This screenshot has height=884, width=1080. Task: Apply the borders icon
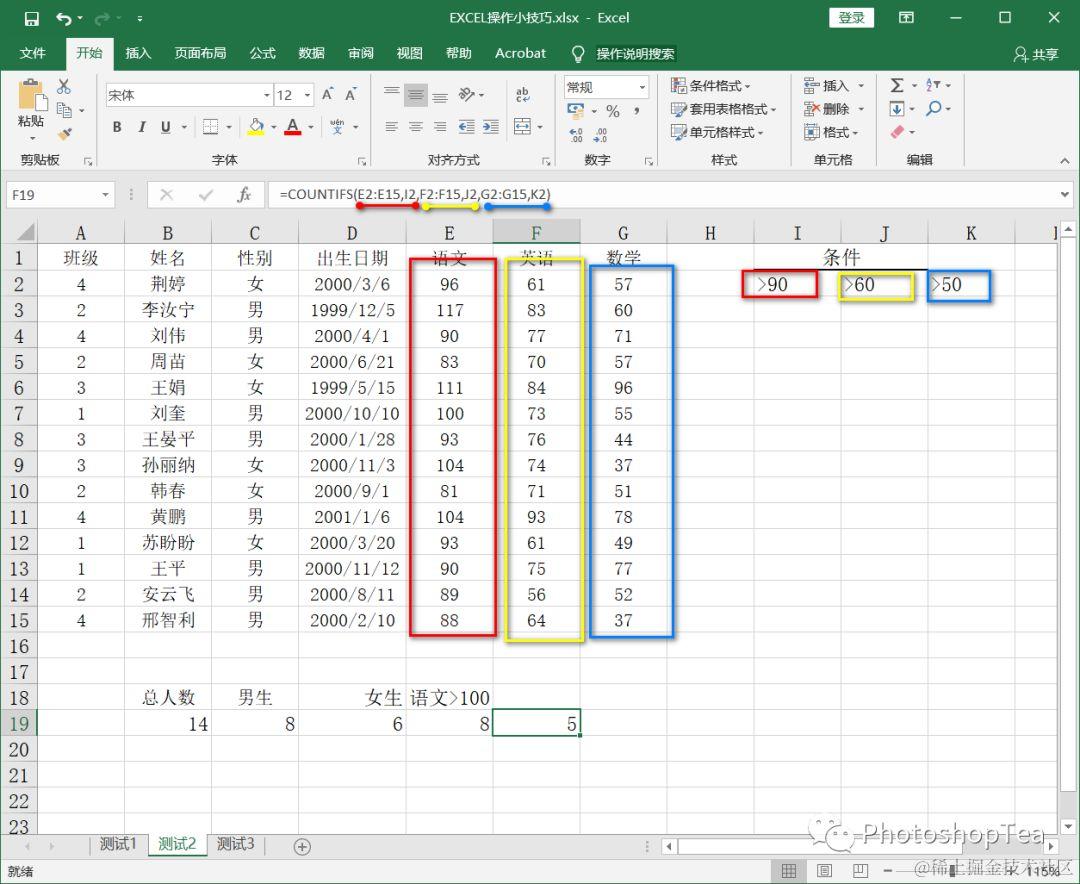[210, 127]
